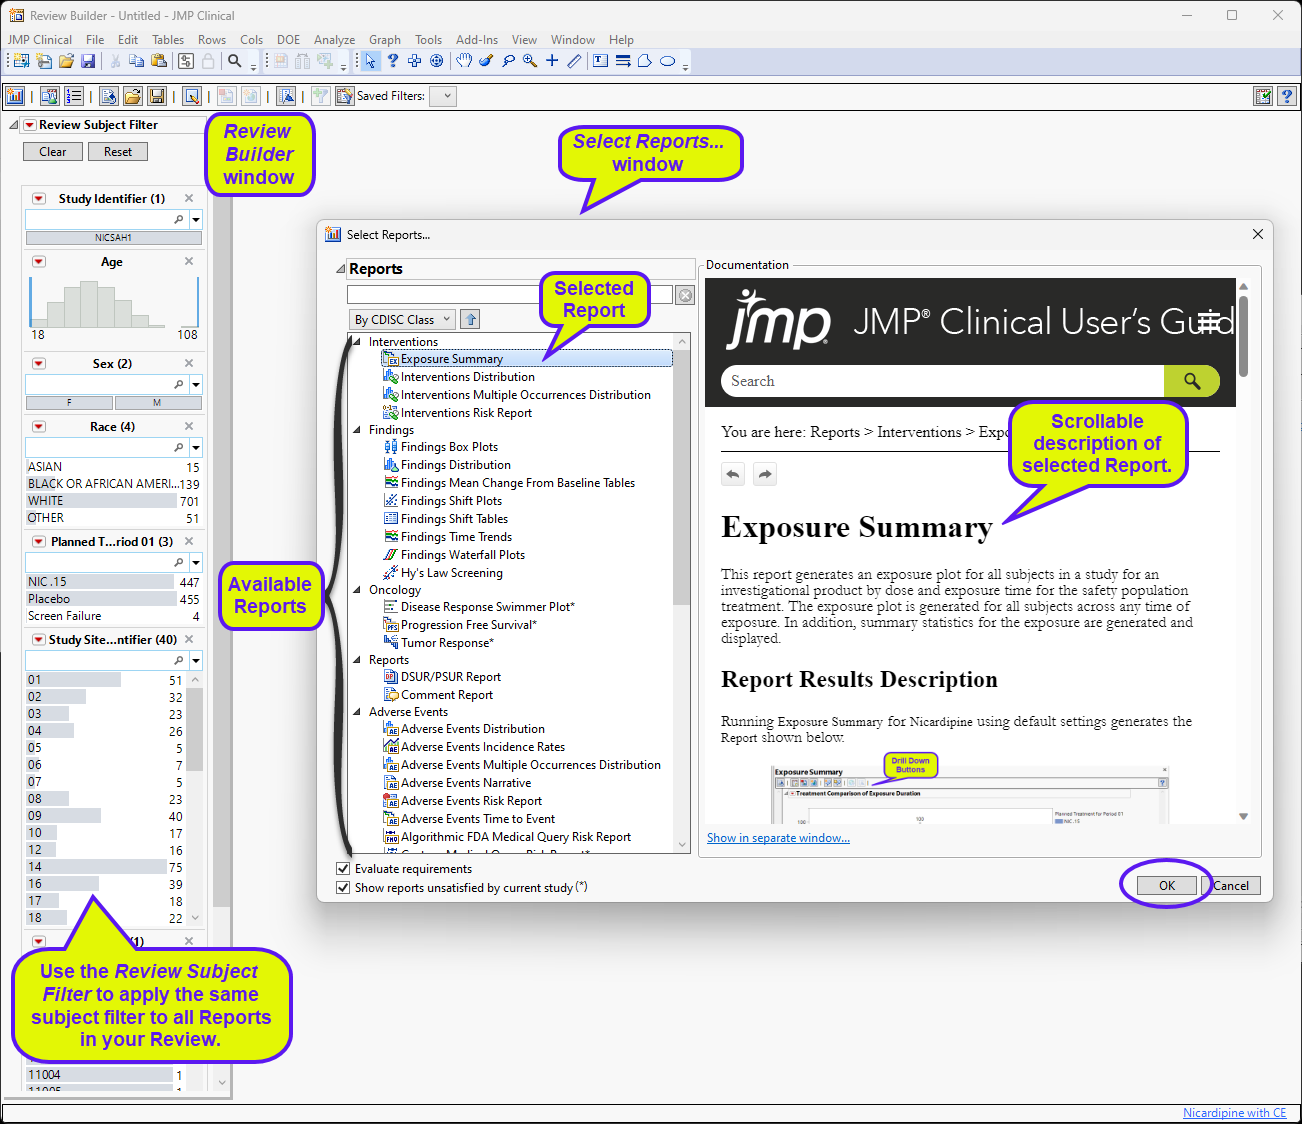Open Show in separate window link
1302x1124 pixels.
(x=778, y=838)
